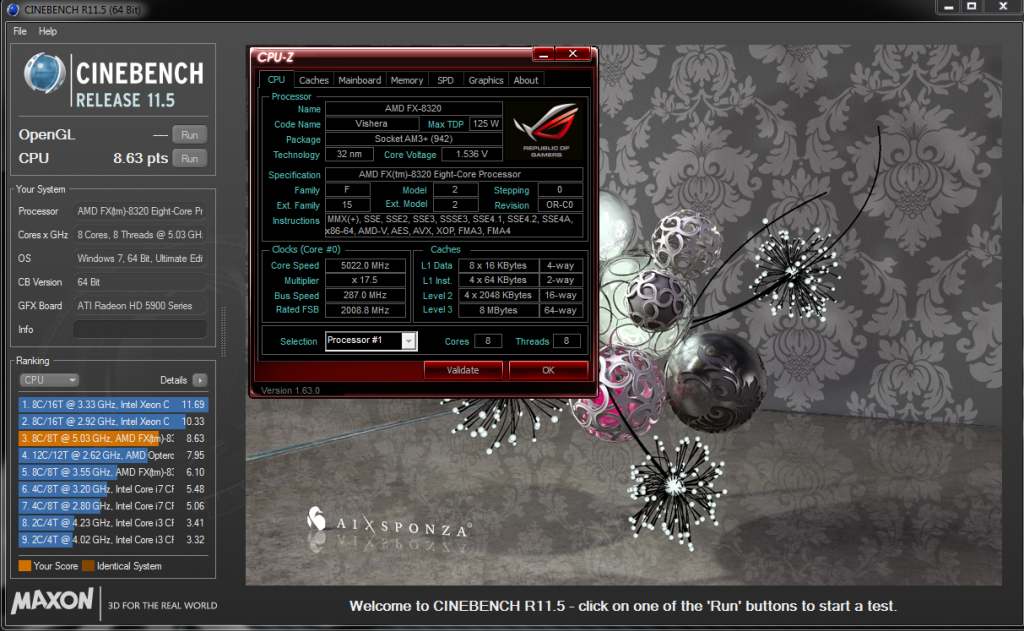
Task: Click the Processor field in Your System
Action: point(140,211)
